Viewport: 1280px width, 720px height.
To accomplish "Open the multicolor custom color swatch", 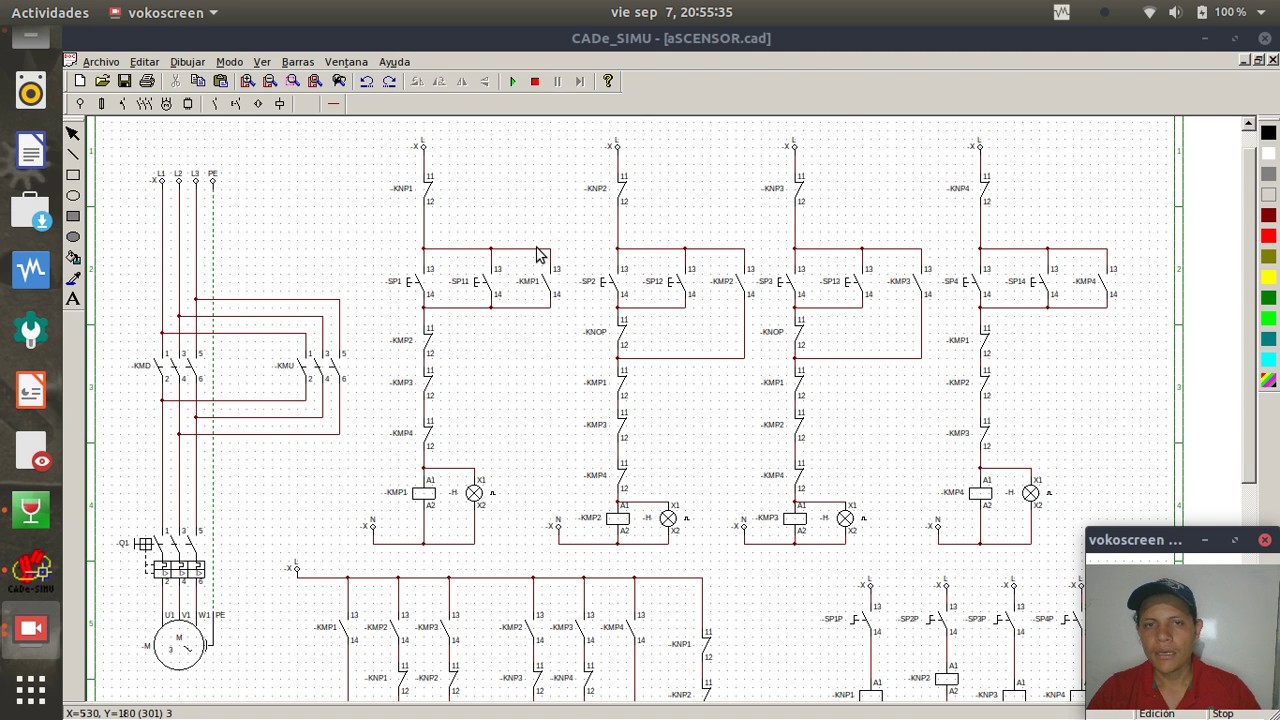I will pos(1268,380).
